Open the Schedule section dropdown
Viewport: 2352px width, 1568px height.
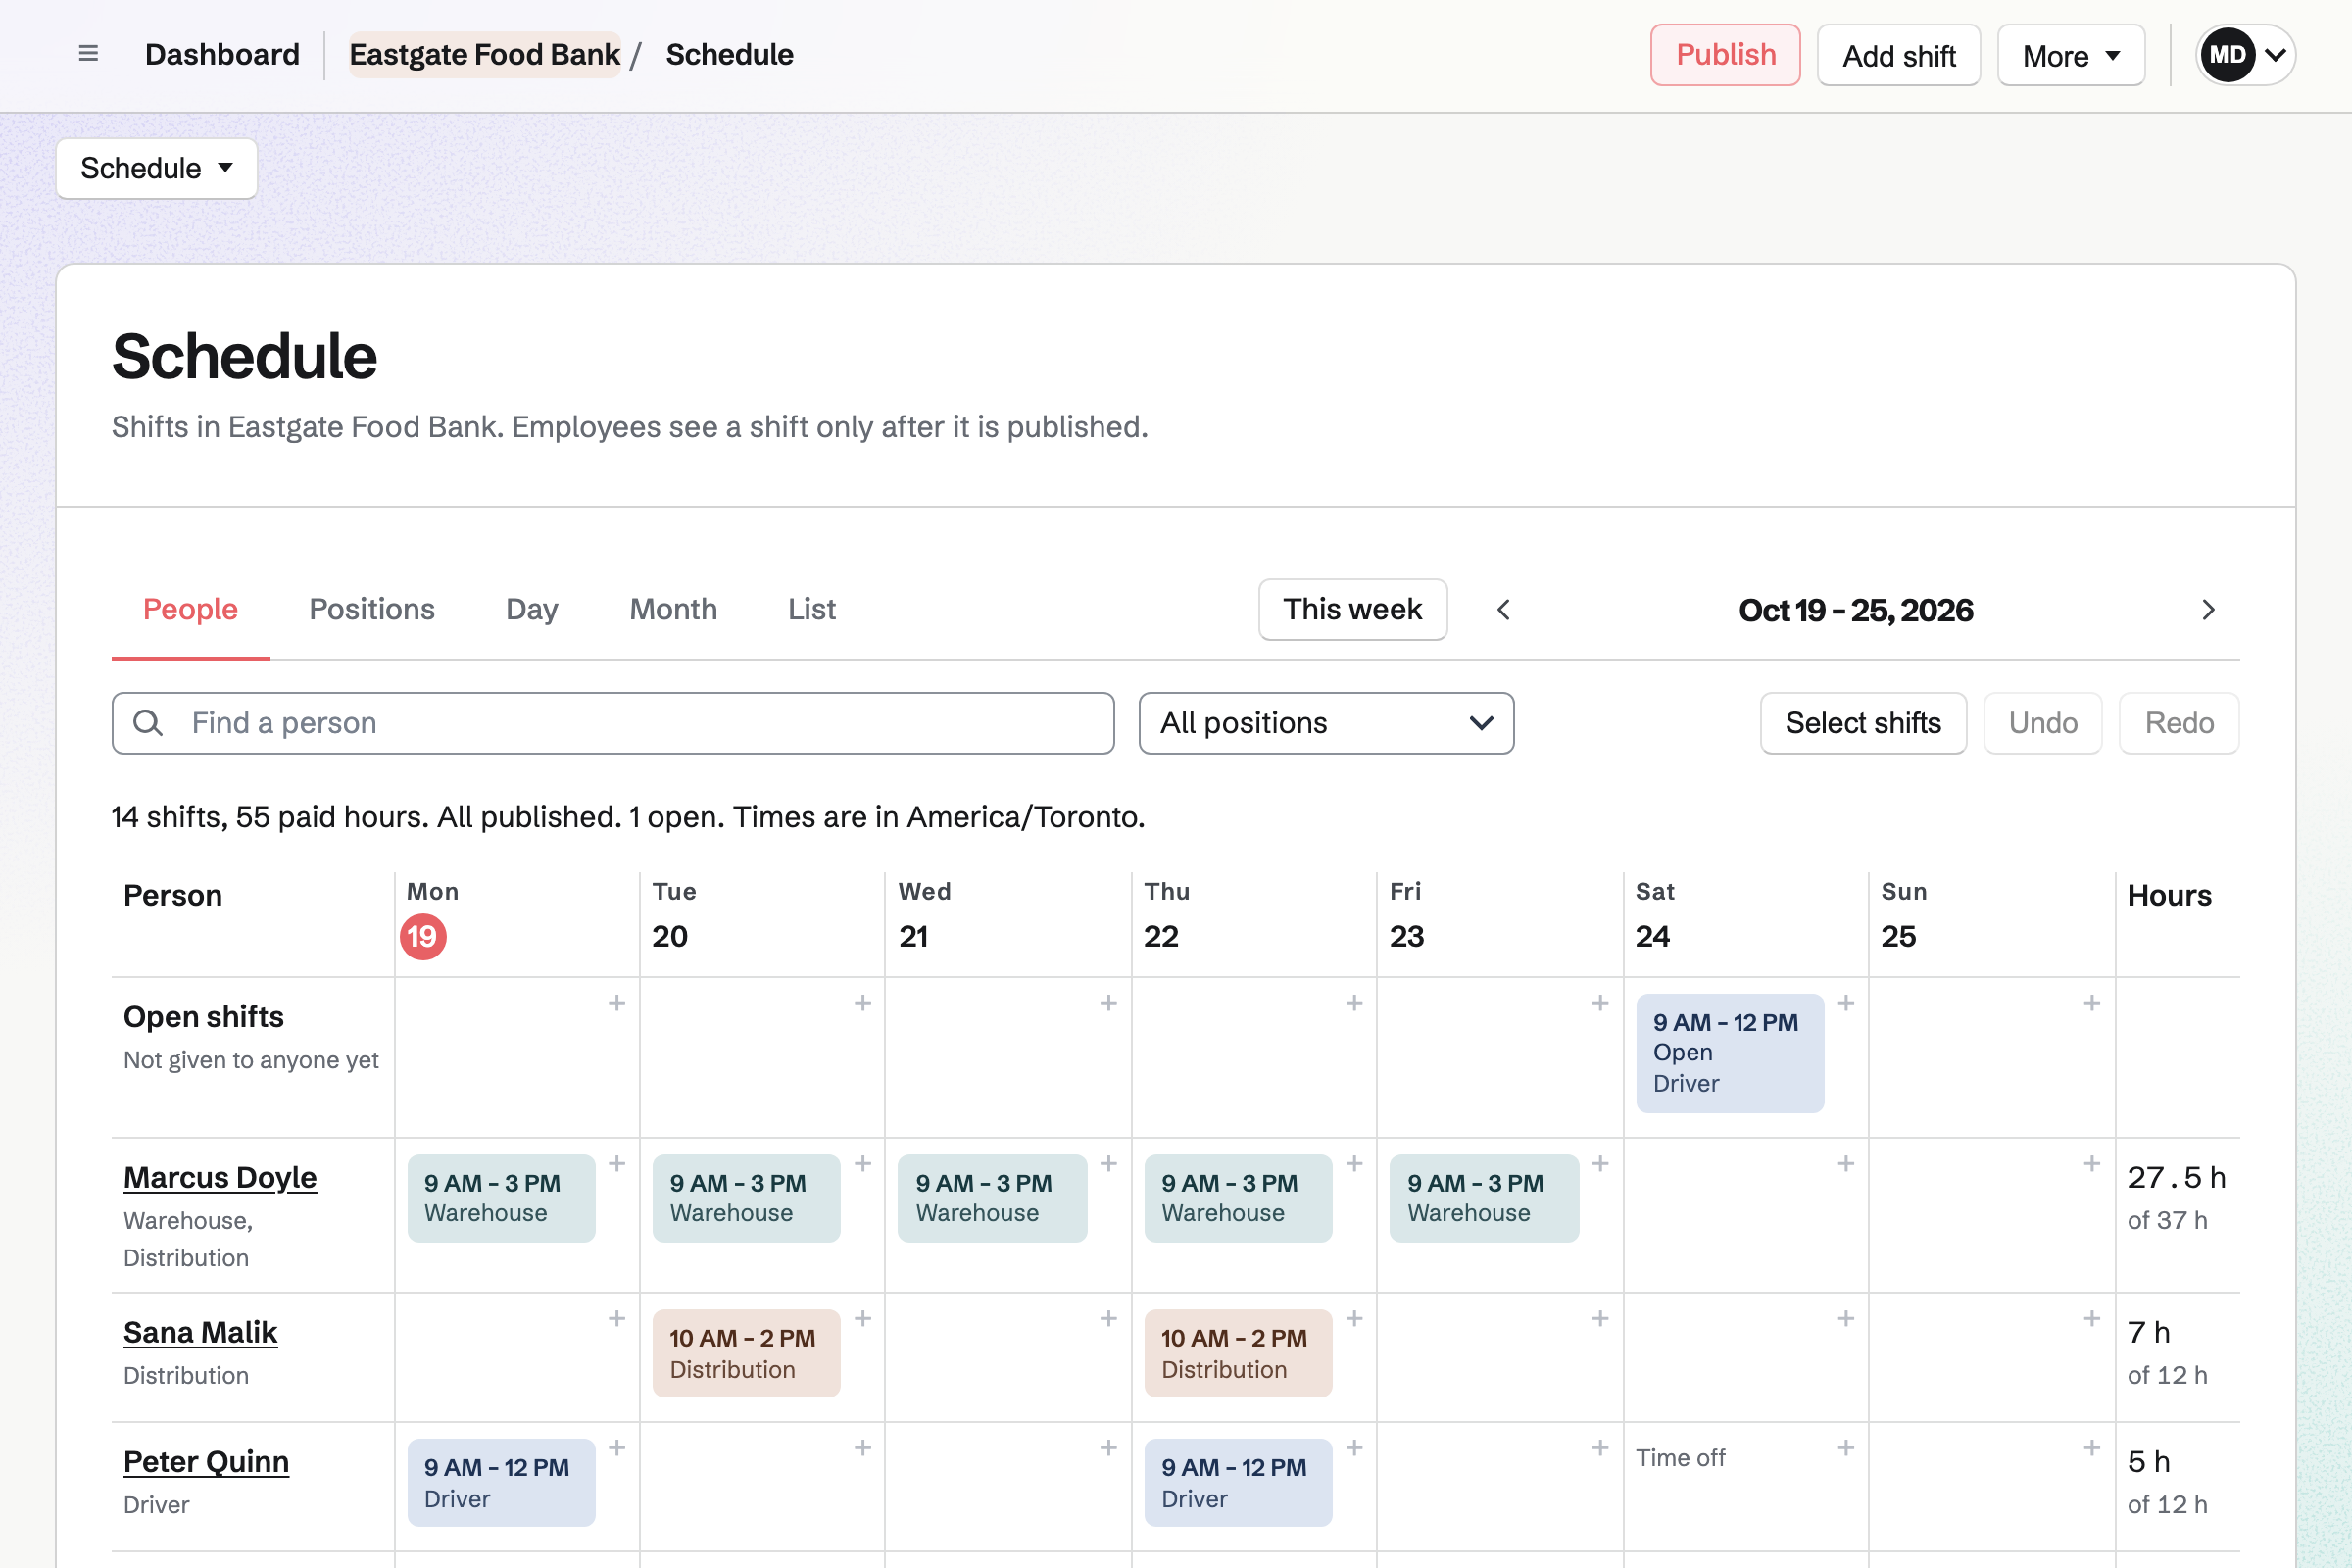pyautogui.click(x=157, y=168)
